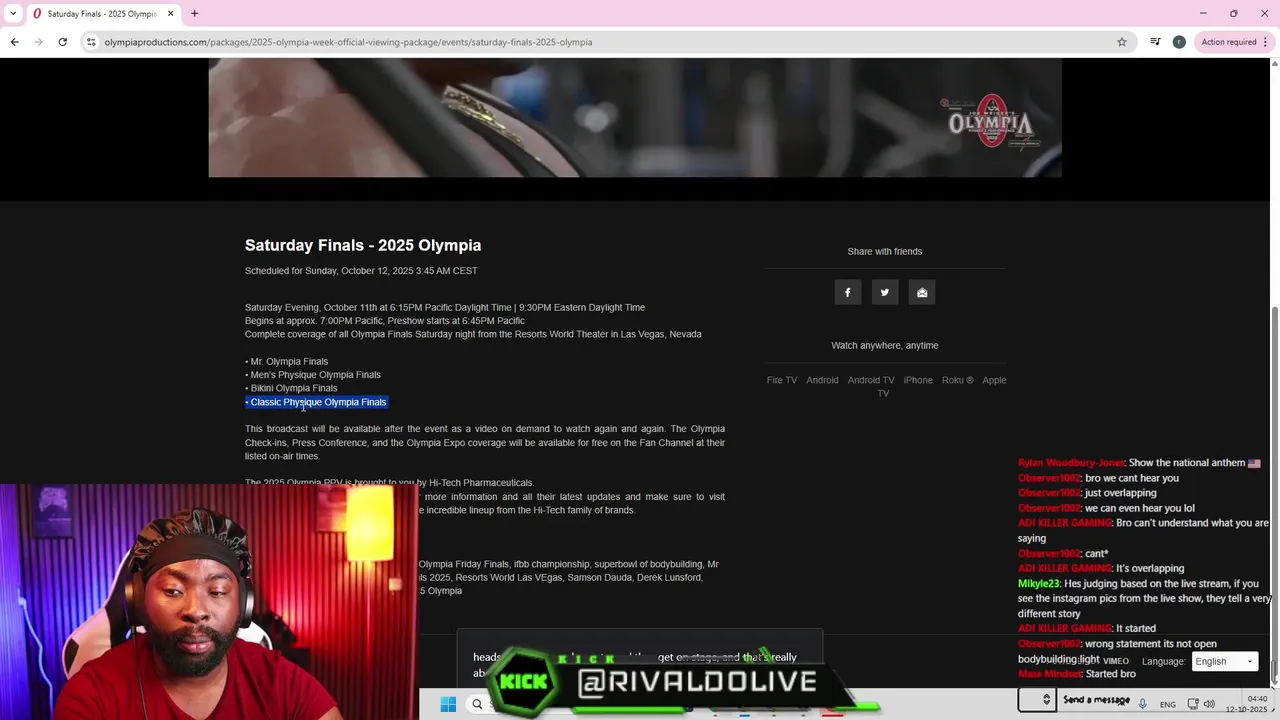Click the ENG language indicator
Image resolution: width=1280 pixels, height=720 pixels.
(1167, 704)
